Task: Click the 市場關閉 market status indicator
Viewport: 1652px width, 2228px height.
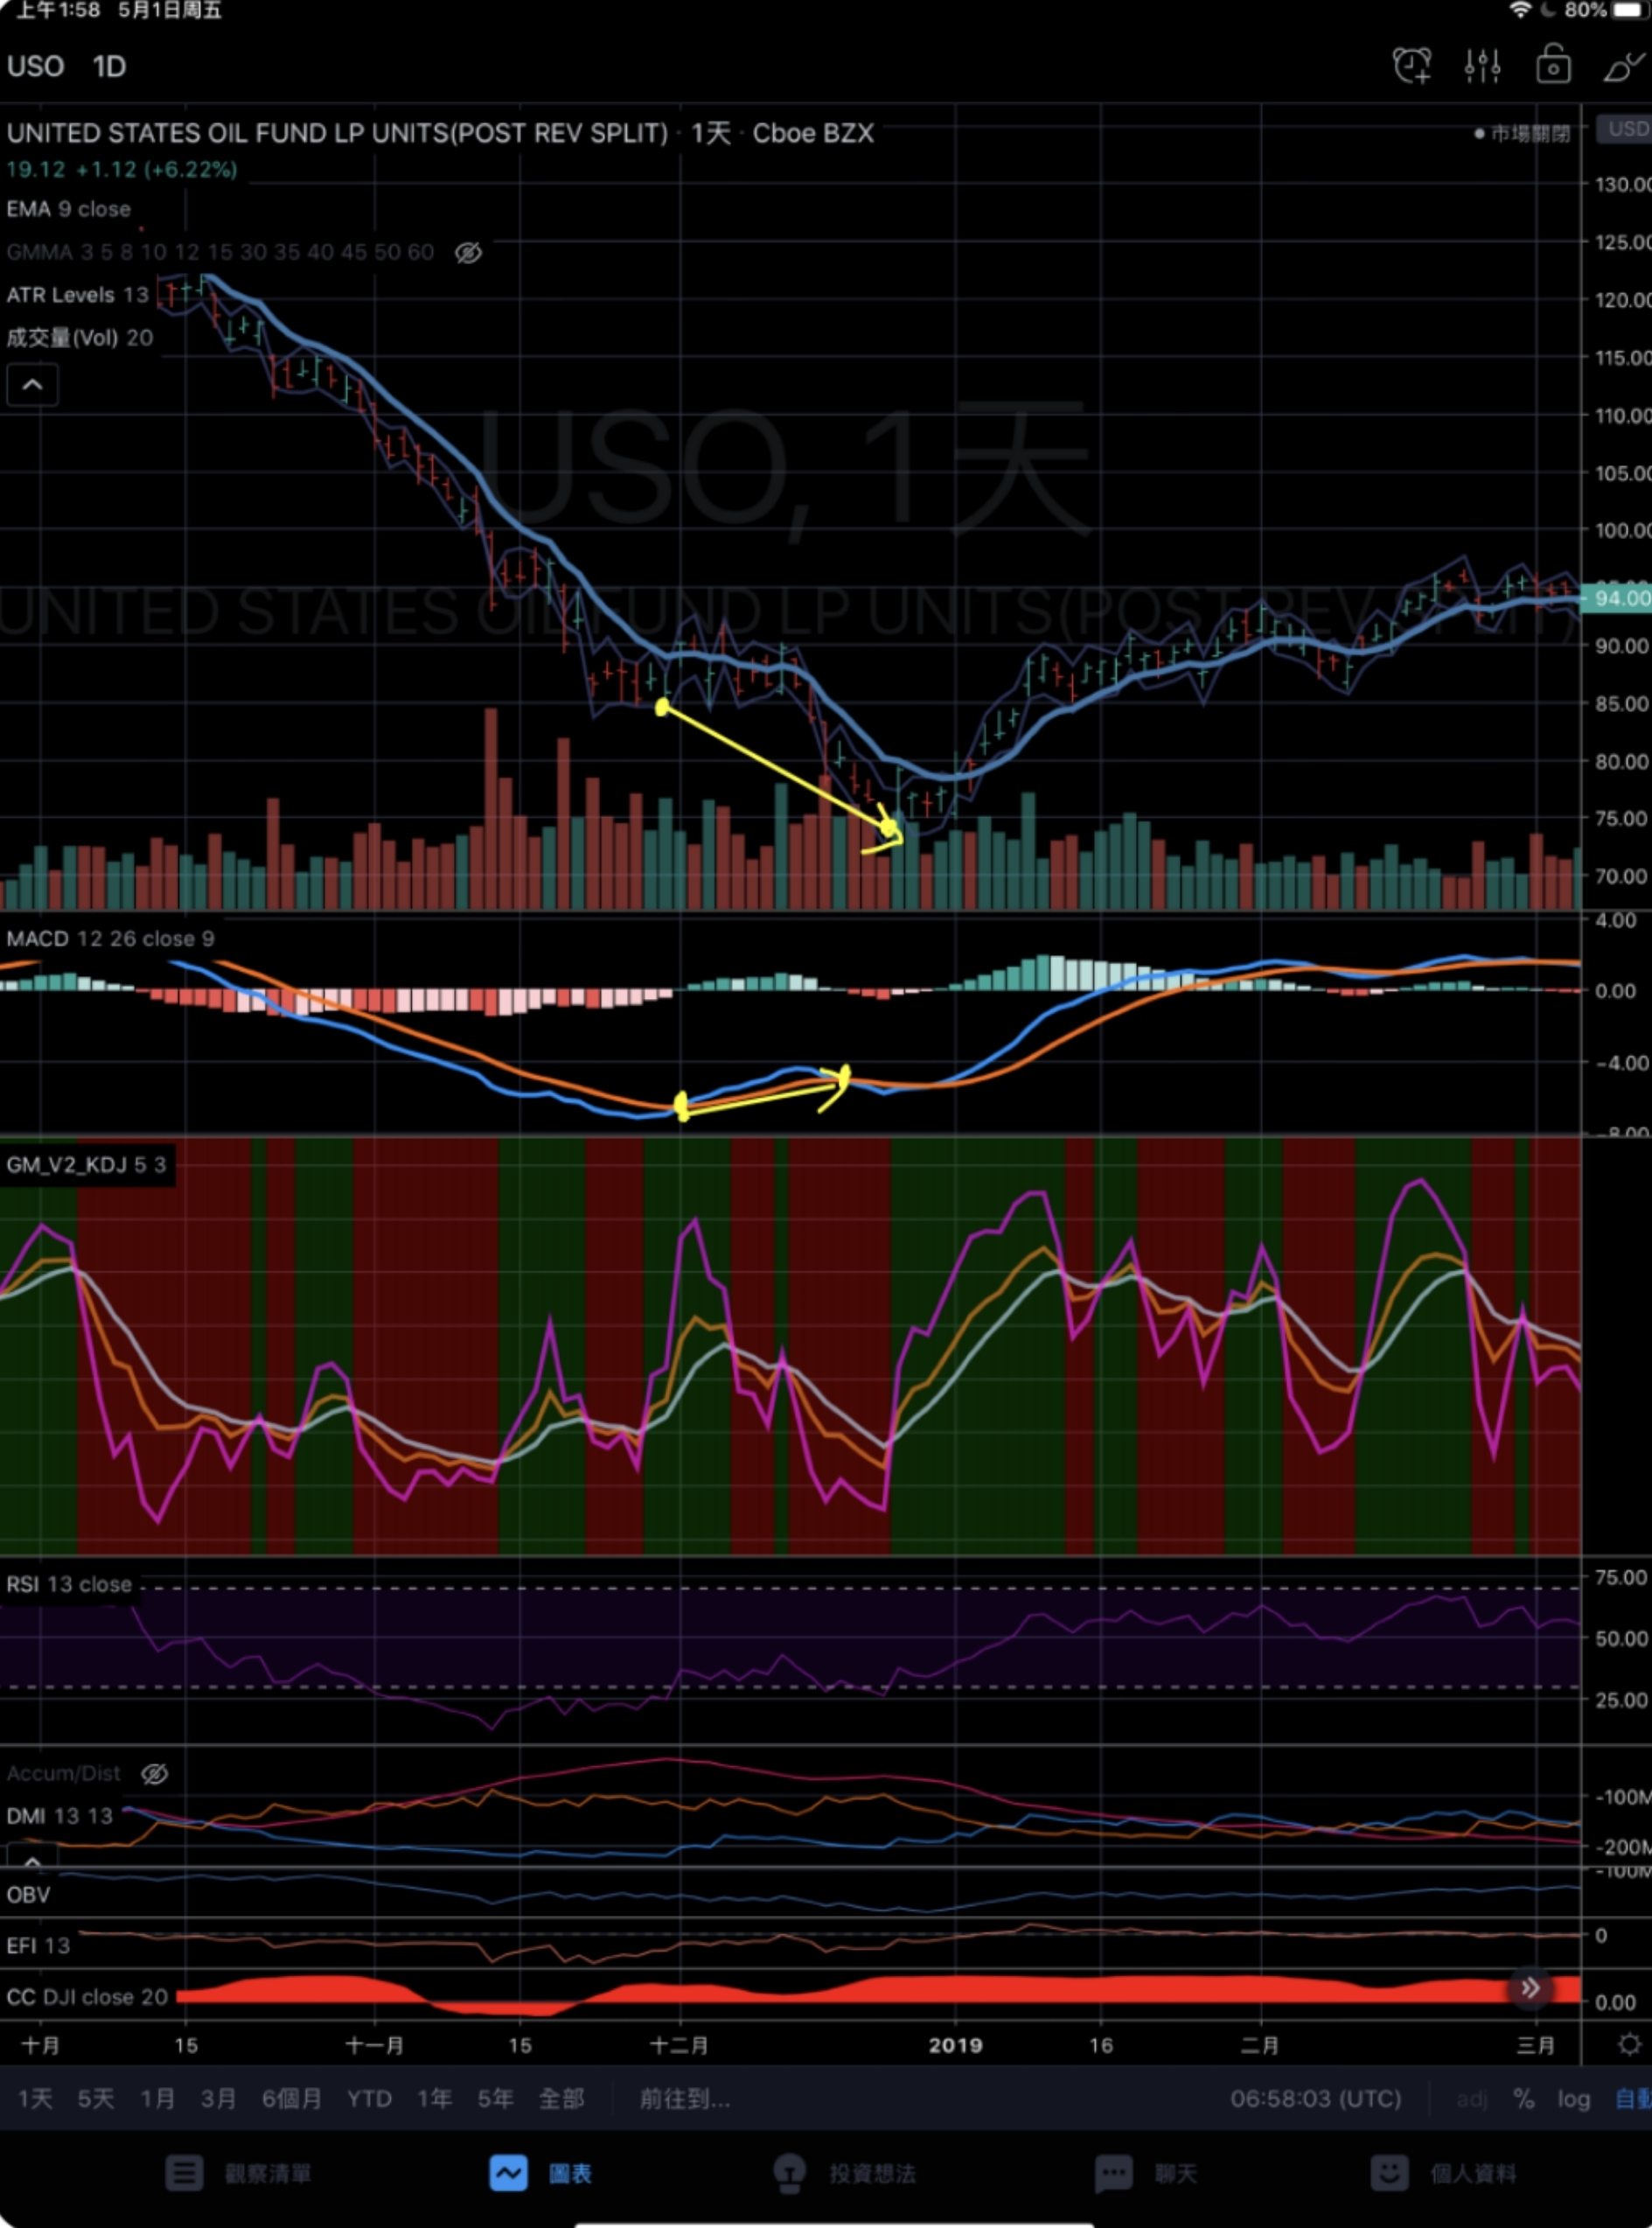Action: tap(1522, 133)
